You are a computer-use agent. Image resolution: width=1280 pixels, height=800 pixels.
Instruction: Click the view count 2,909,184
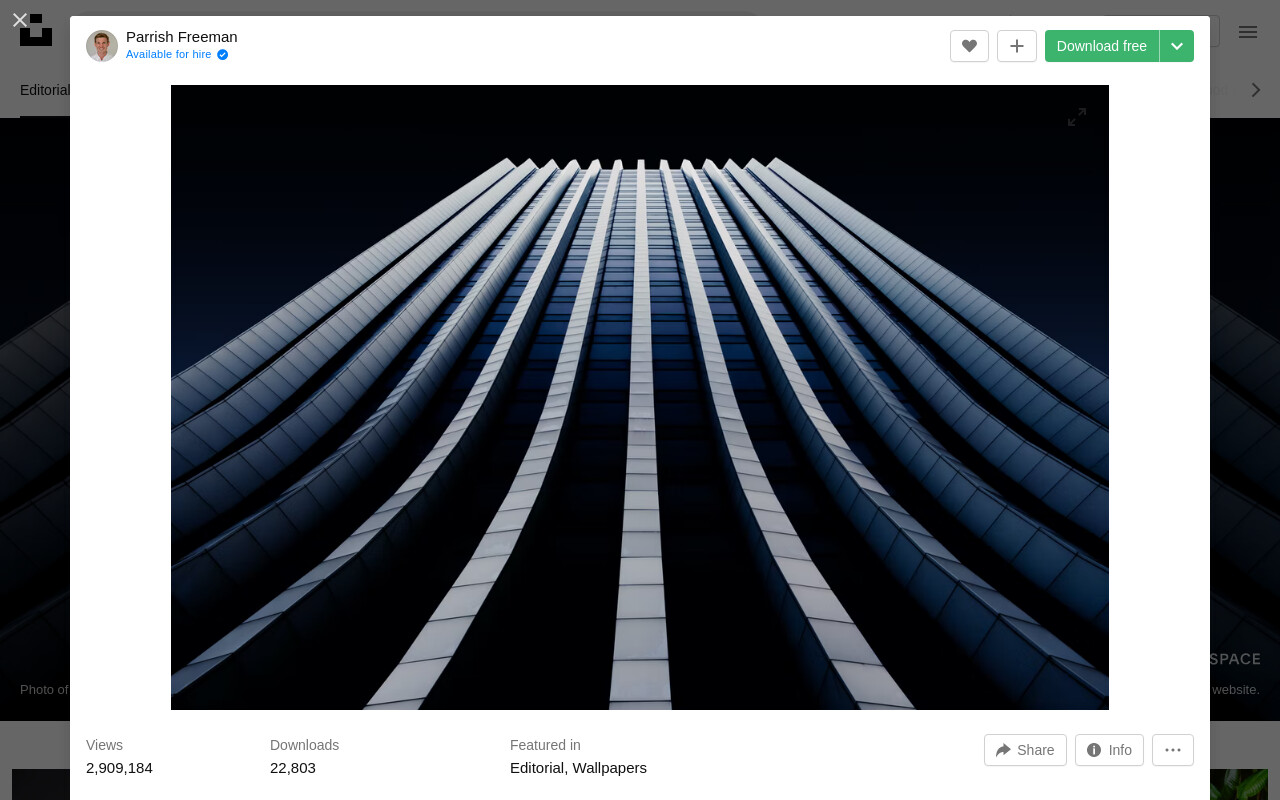click(x=119, y=768)
